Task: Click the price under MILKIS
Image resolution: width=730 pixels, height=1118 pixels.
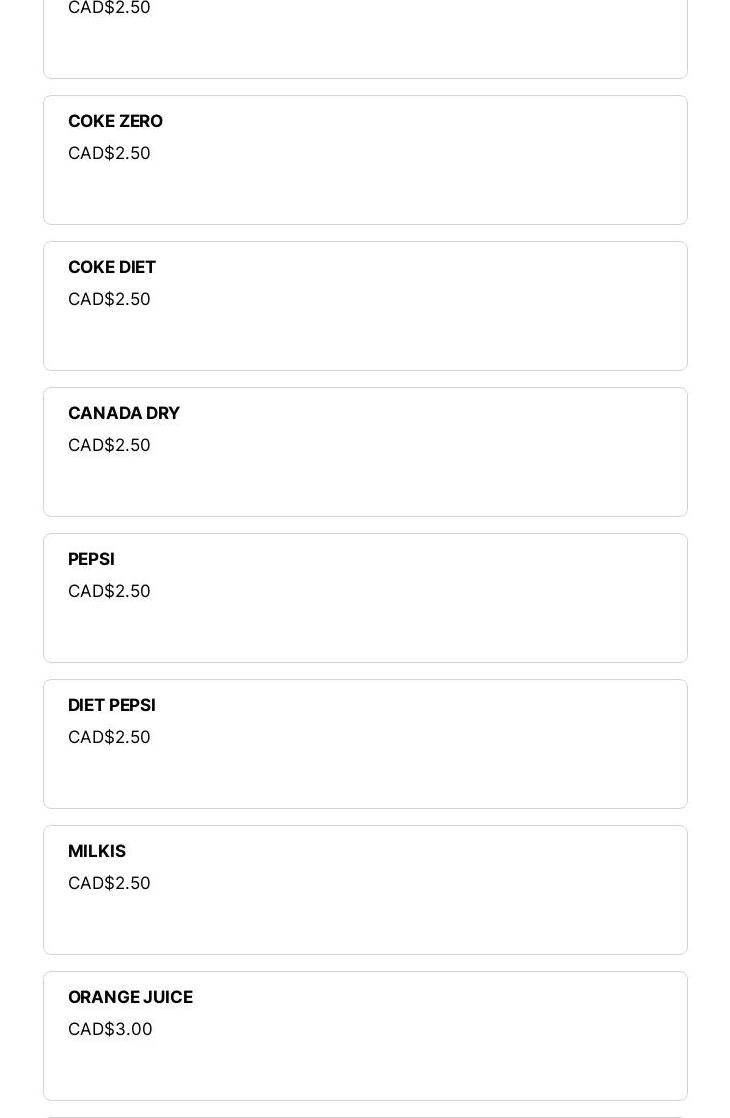Action: 109,883
